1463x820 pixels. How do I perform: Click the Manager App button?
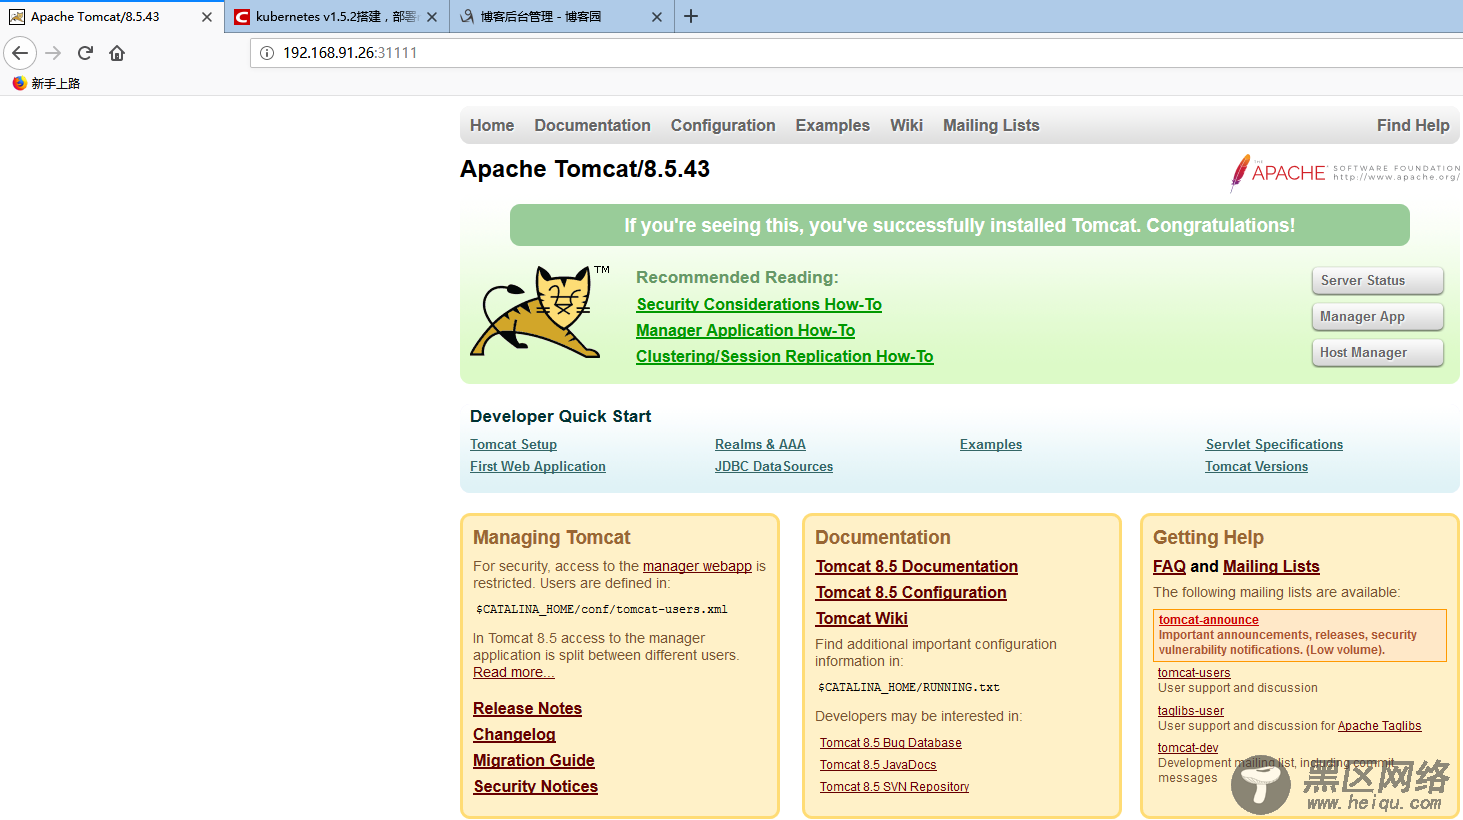point(1378,317)
